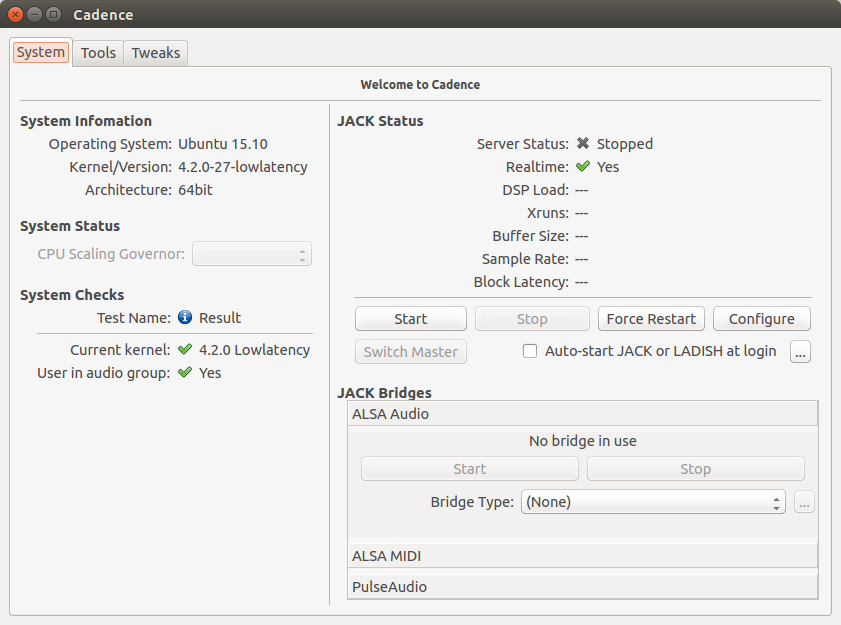Open bridge type options ellipsis button

804,502
